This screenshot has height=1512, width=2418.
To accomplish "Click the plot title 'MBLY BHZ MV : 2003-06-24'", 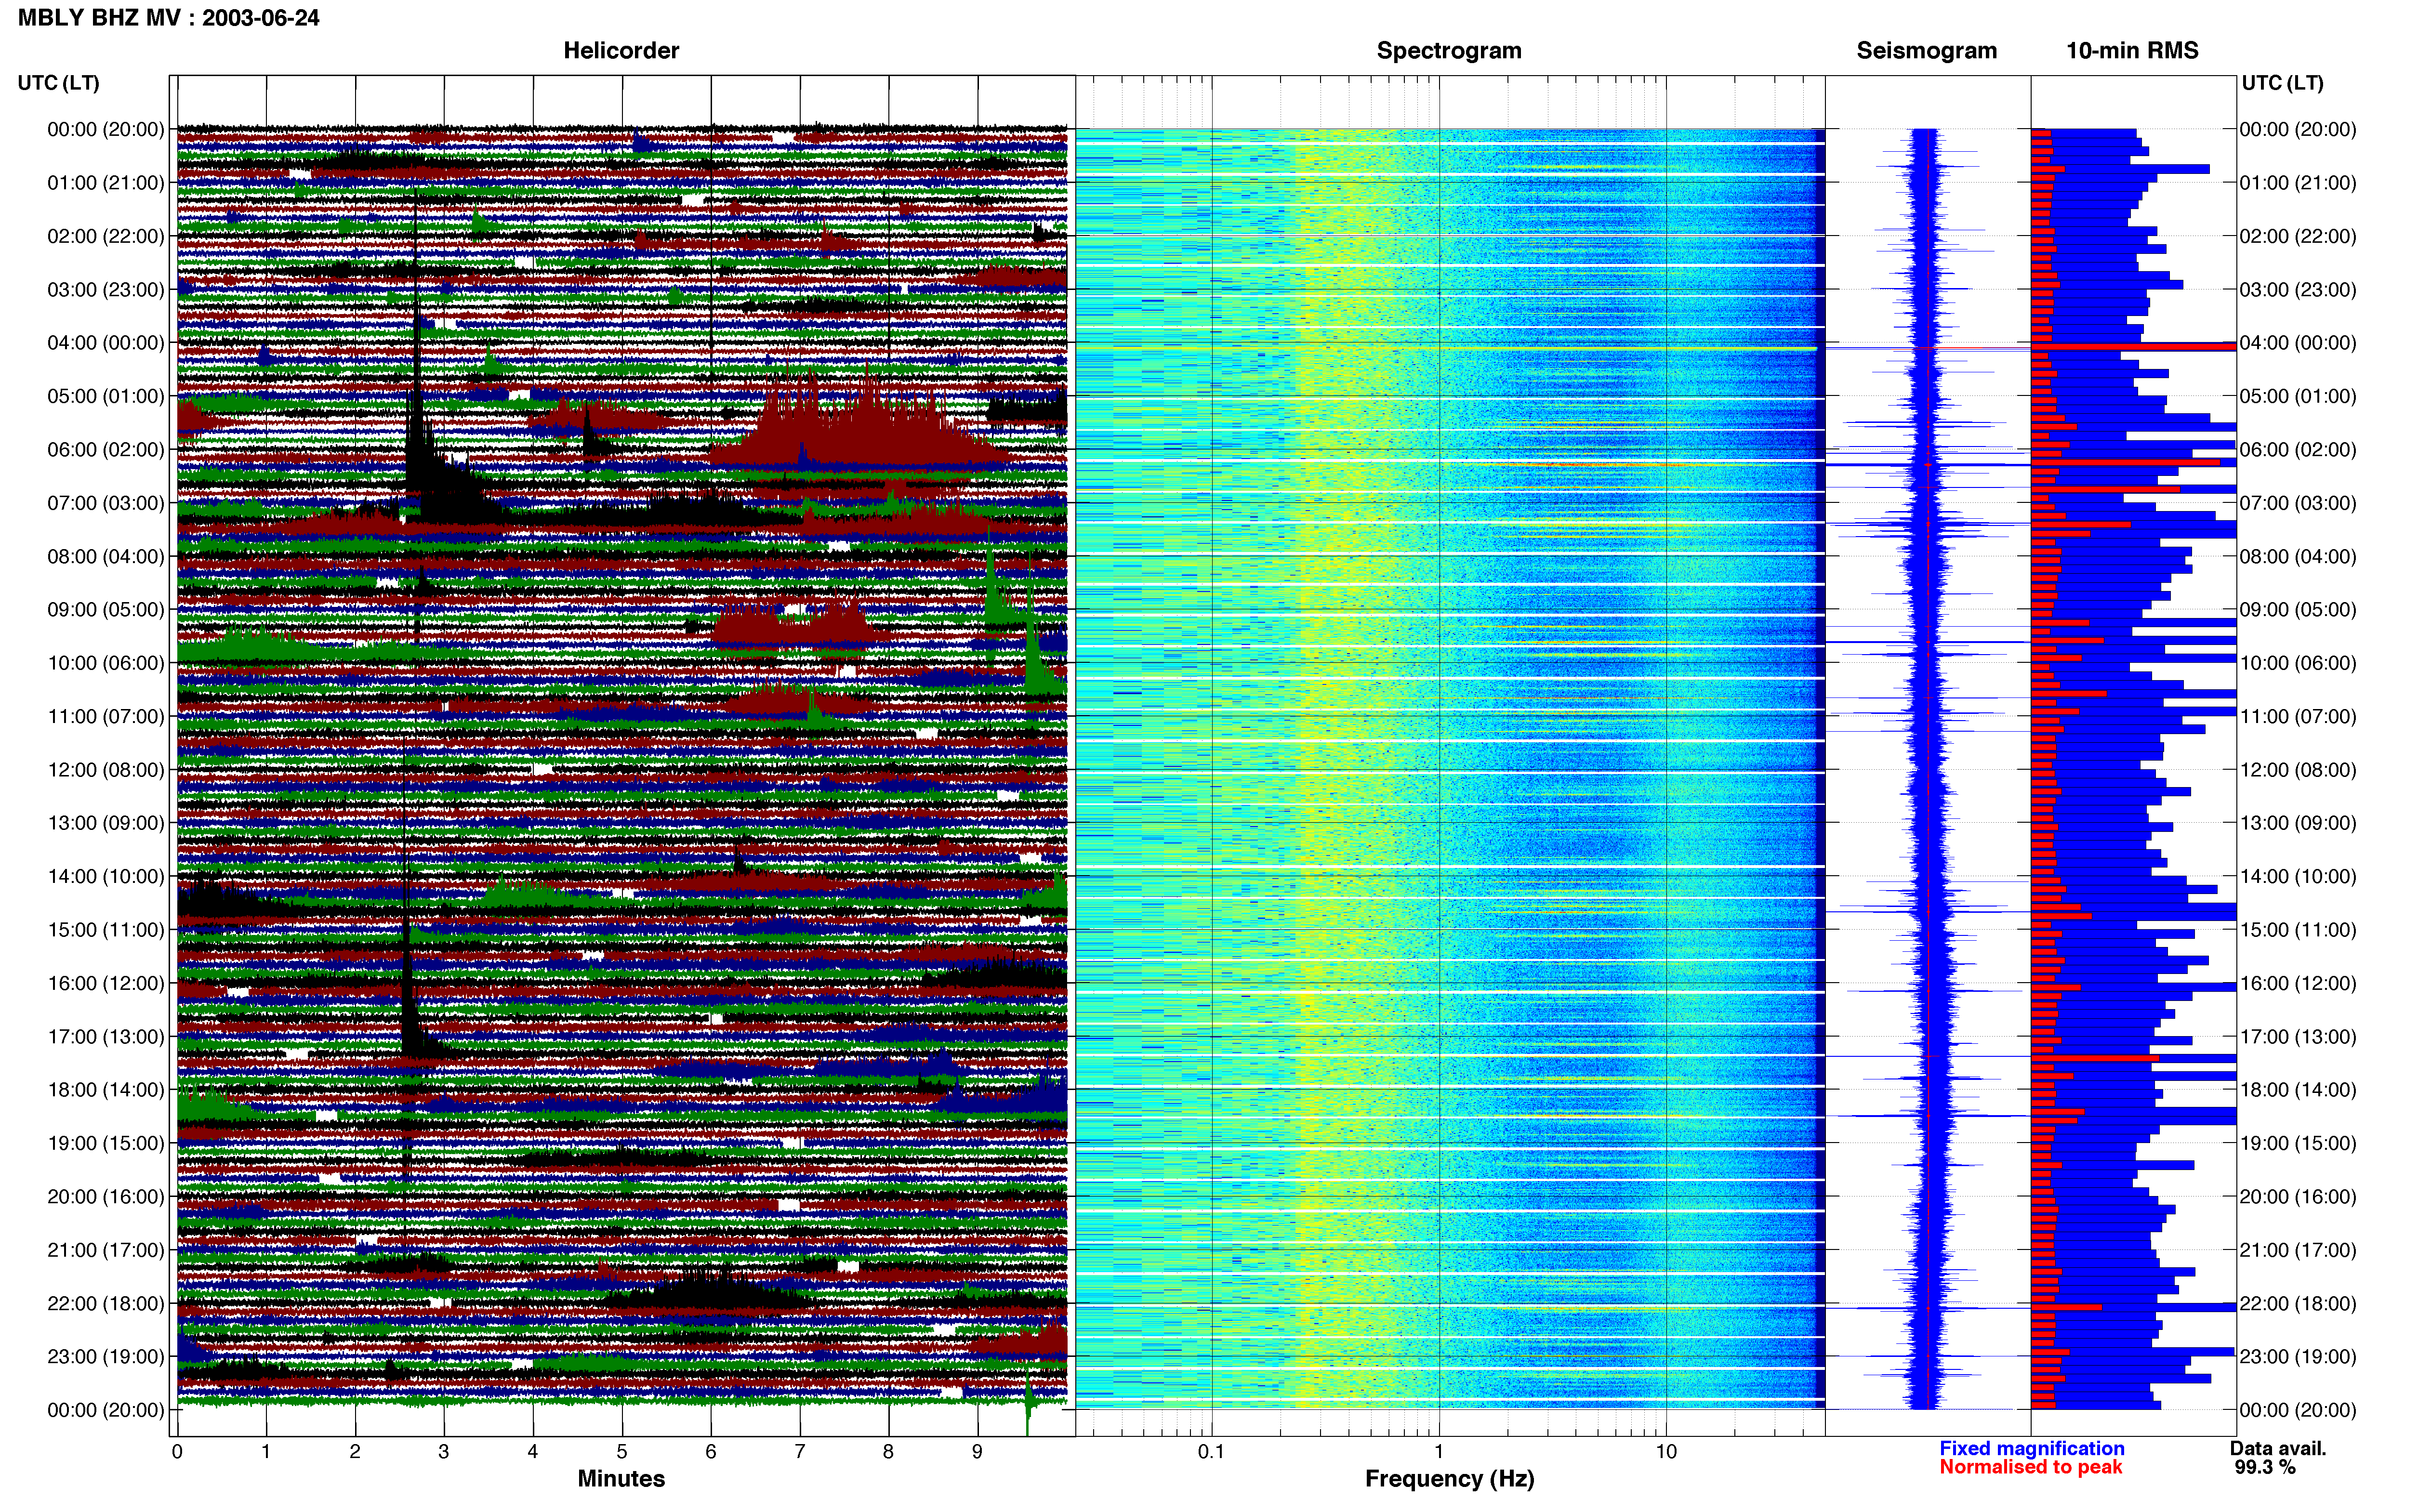I will point(169,17).
